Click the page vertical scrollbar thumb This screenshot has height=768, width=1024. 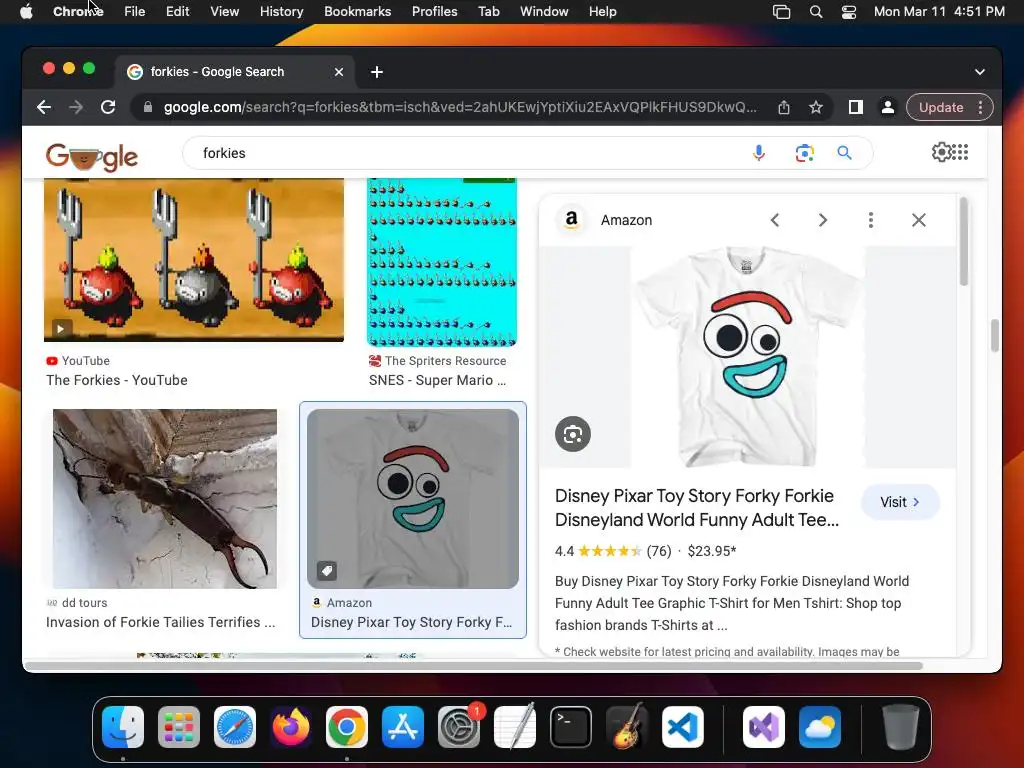pos(994,336)
